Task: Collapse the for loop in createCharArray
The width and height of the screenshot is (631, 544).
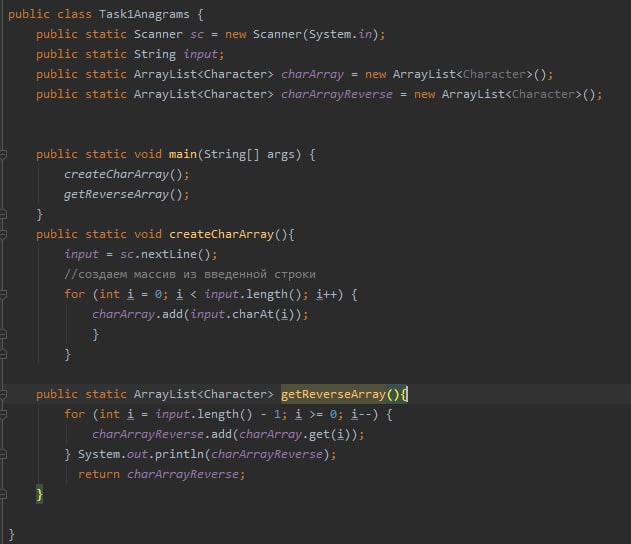Action: pyautogui.click(x=3, y=294)
